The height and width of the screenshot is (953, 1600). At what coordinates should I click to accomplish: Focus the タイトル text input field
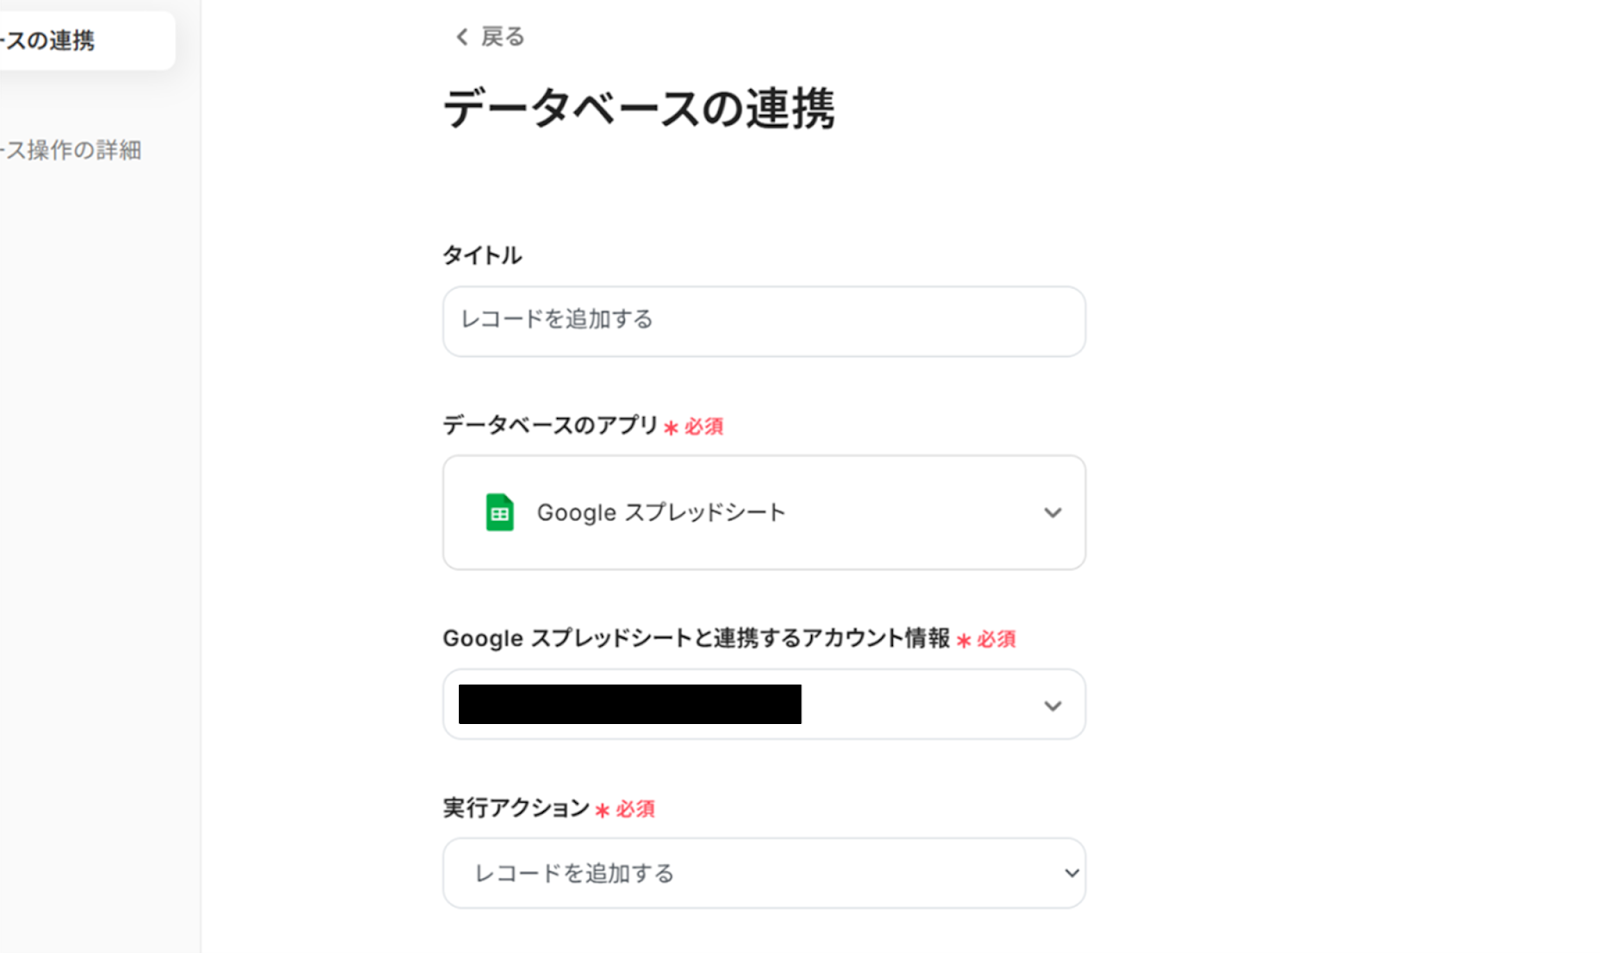(x=763, y=321)
